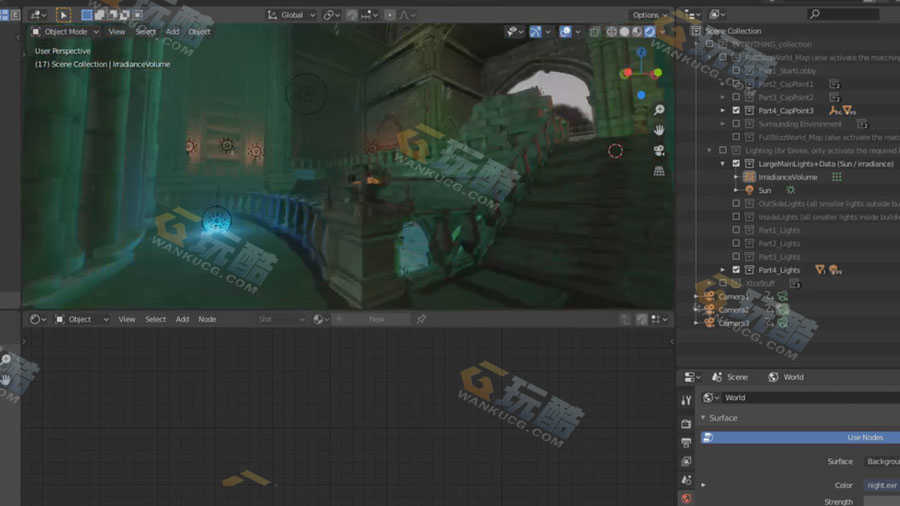Viewport: 900px width, 506px height.
Task: Toggle proportional editing button
Action: (x=390, y=15)
